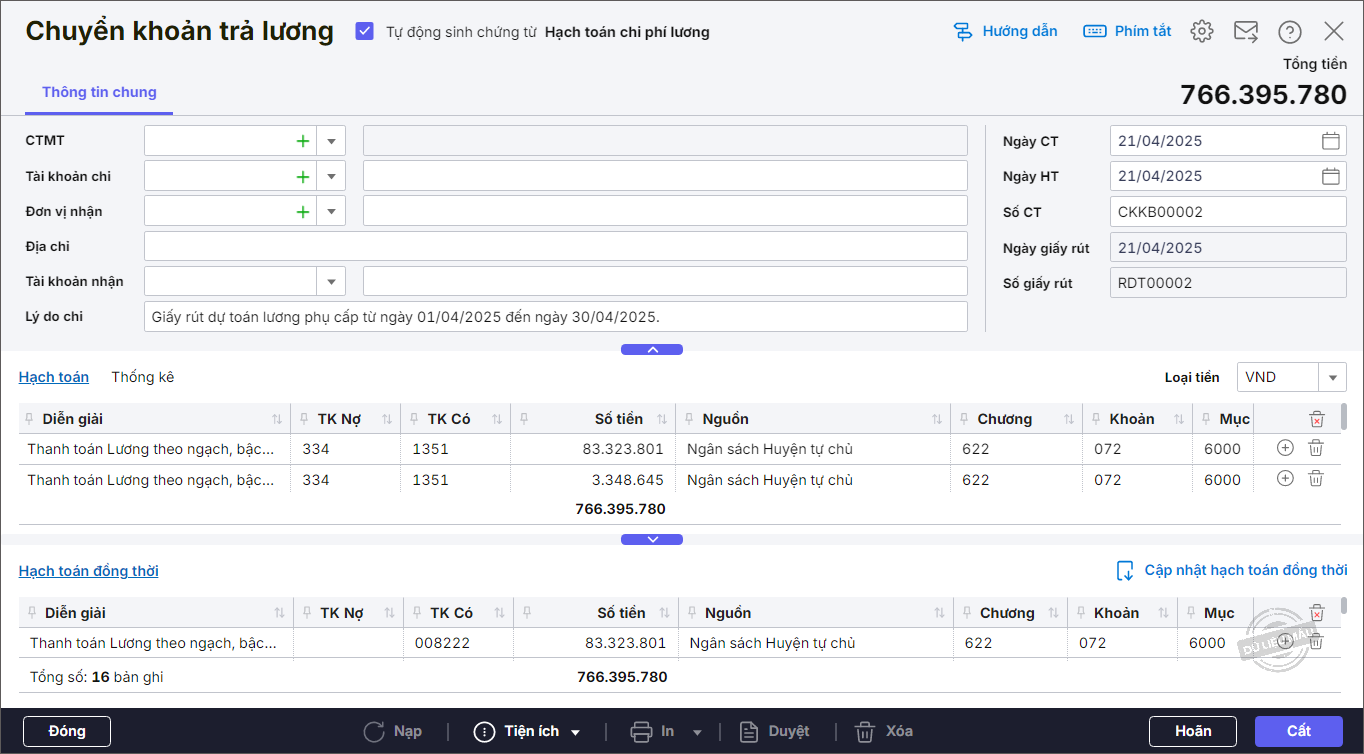Open the help question mark icon
This screenshot has height=754, width=1364.
point(1289,32)
